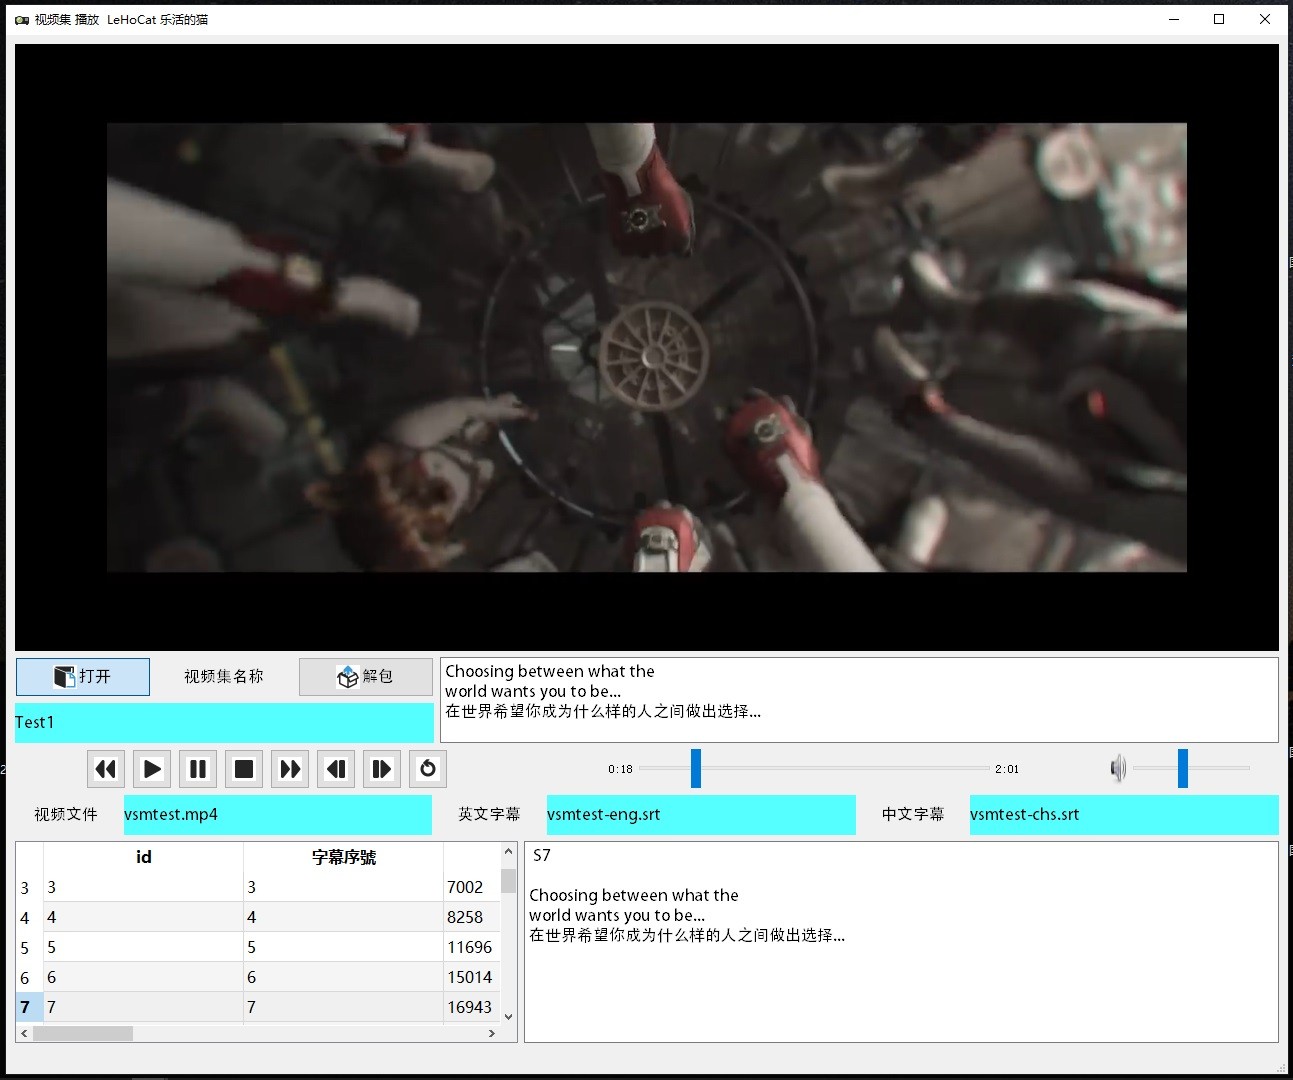Click the vsmtest-chs.srt subtitle field
This screenshot has width=1293, height=1080.
click(1124, 815)
